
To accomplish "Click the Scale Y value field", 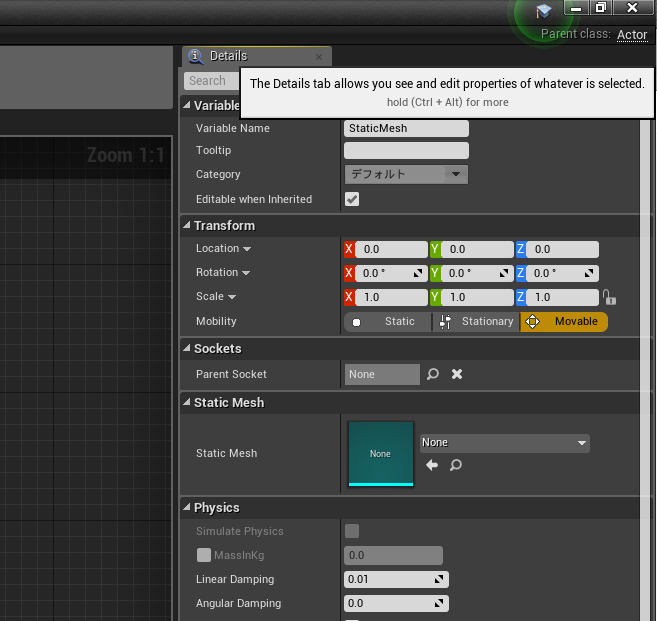I will tap(477, 297).
